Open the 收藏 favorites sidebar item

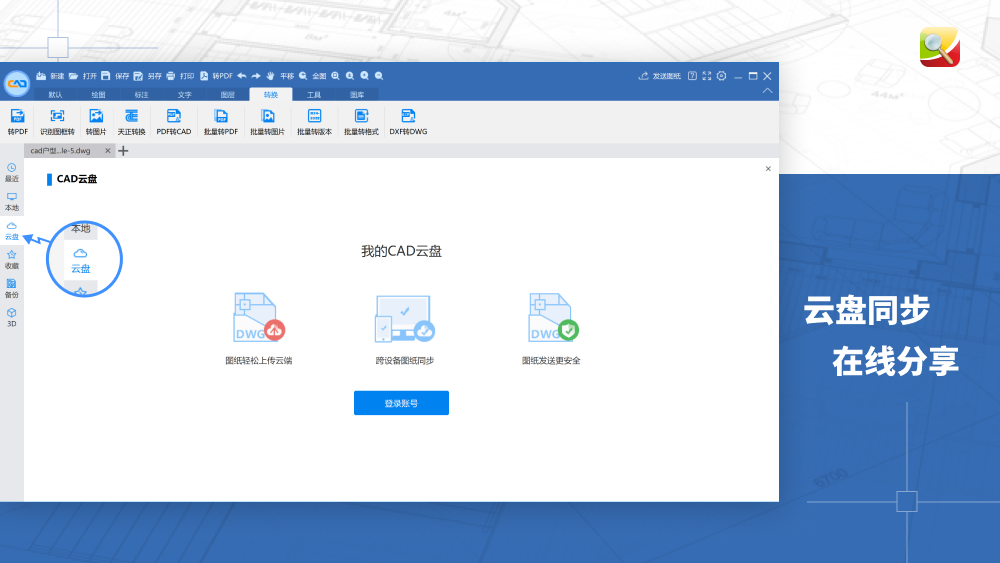point(11,260)
